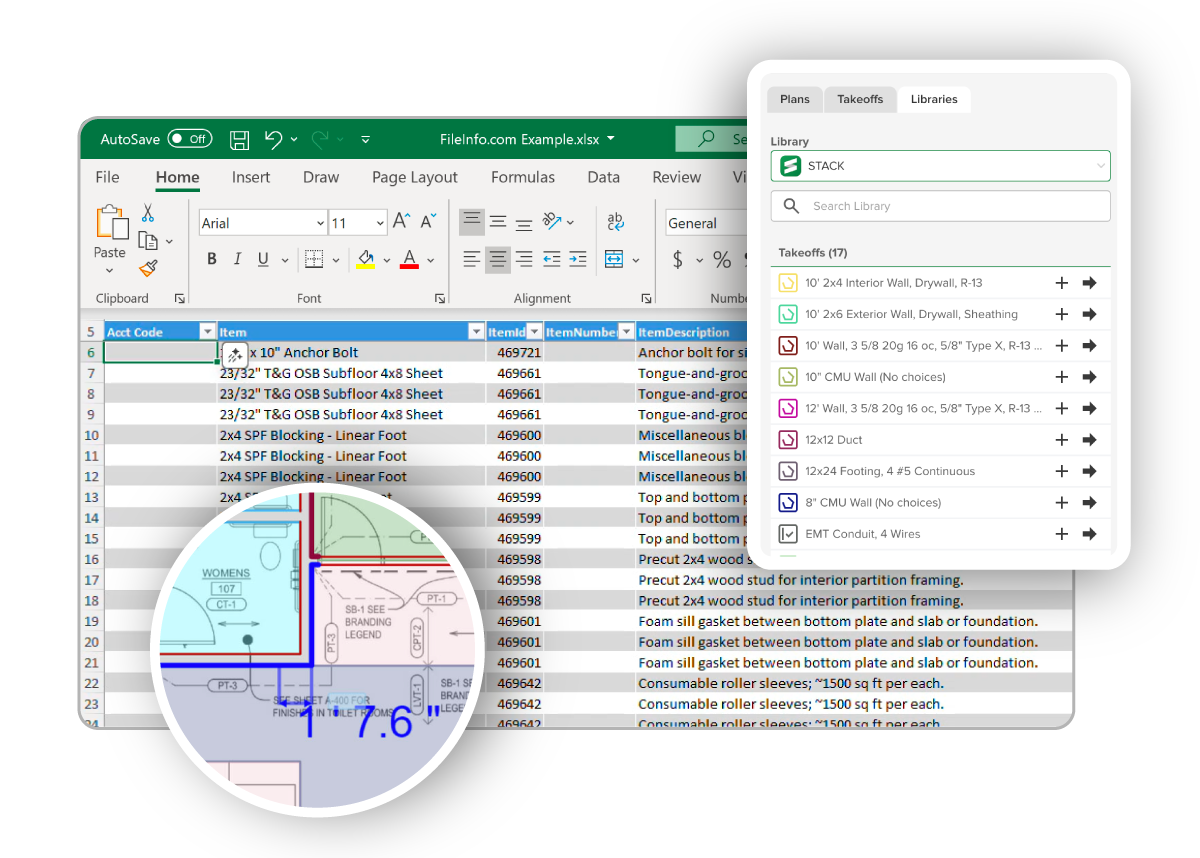Screen dimensions: 1200x858
Task: Click yellow highlight color swatch under Fill Color
Action: [x=364, y=264]
